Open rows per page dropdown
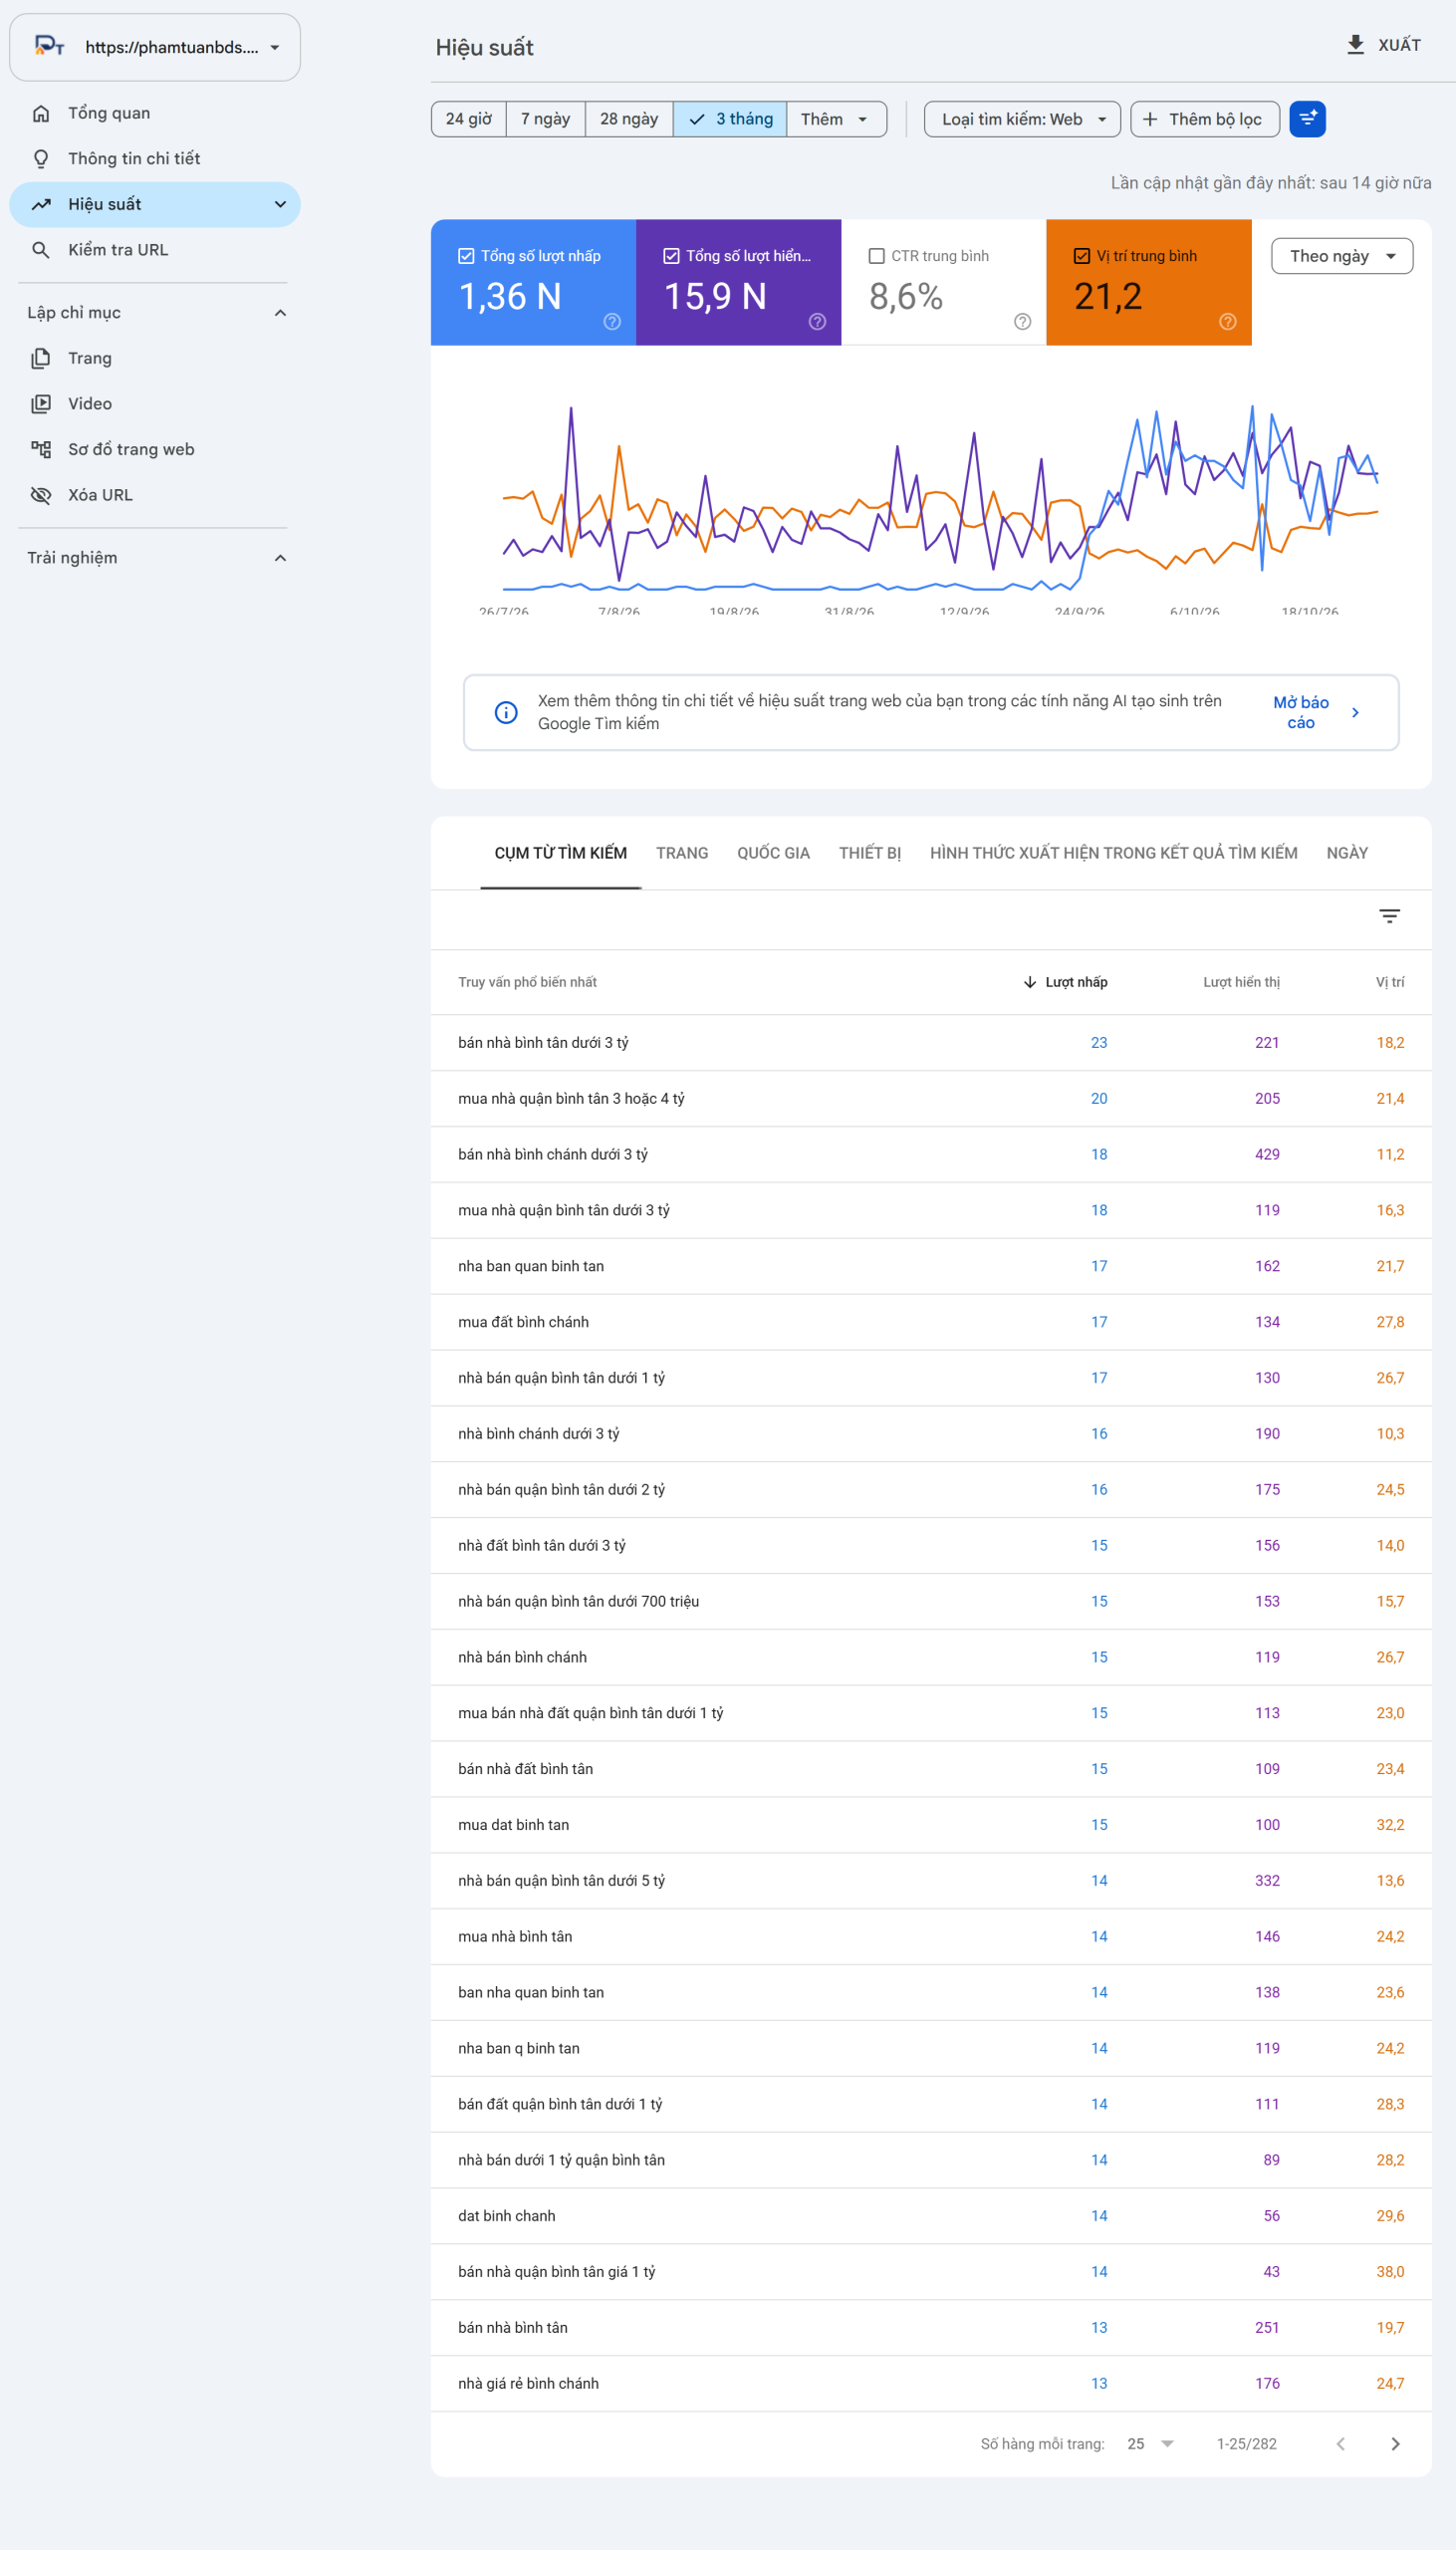Image resolution: width=1456 pixels, height=2550 pixels. pos(1150,2444)
